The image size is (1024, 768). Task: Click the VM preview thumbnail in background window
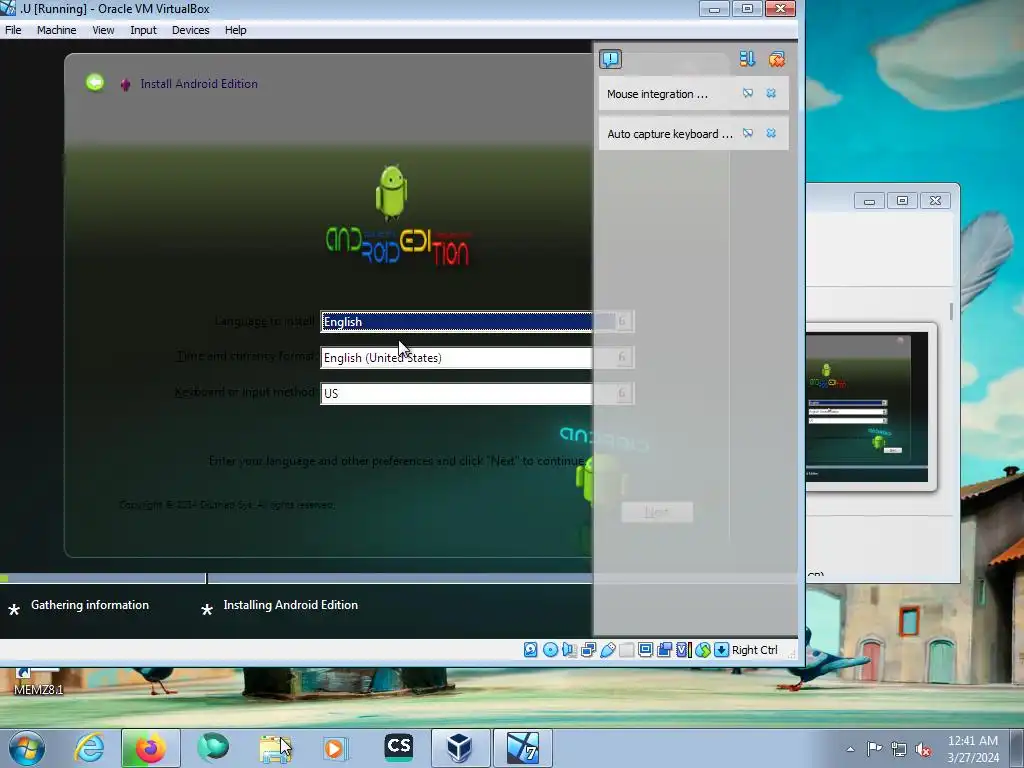(x=867, y=407)
